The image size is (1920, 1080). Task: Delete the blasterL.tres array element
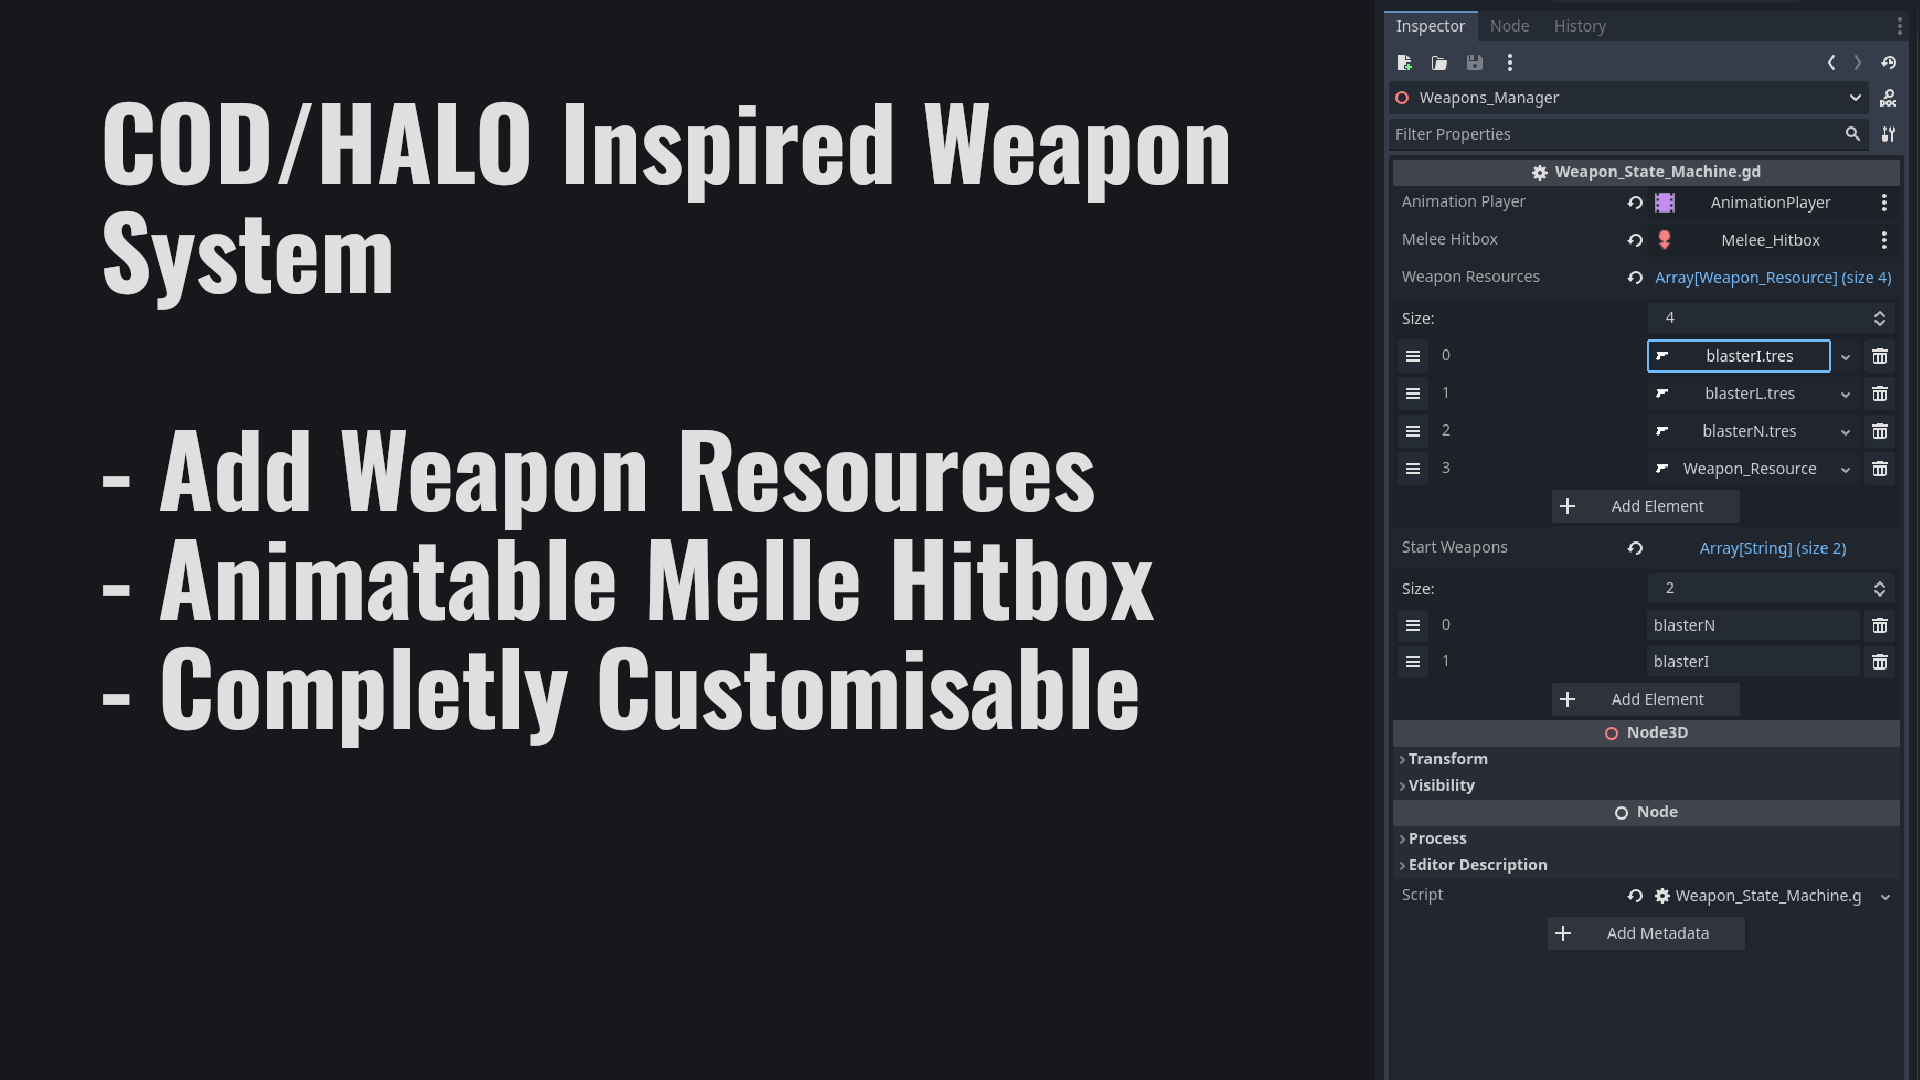[1880, 394]
